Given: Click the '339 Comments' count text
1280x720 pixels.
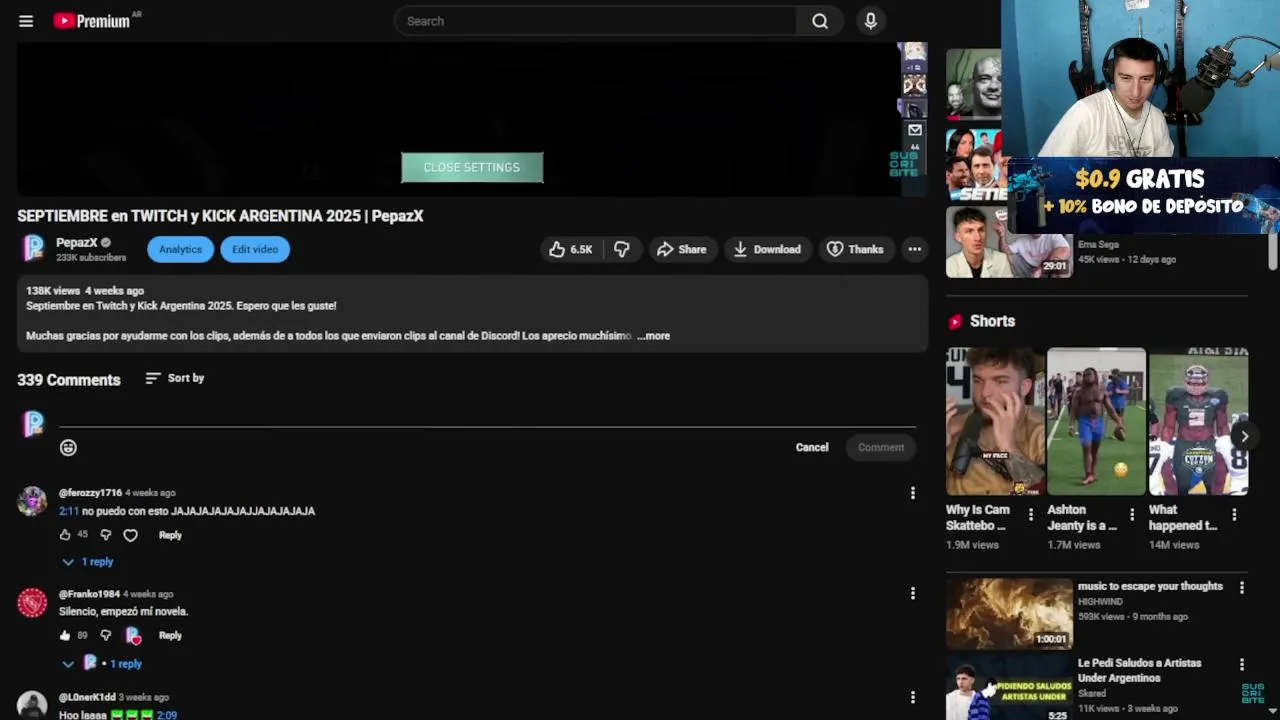Looking at the screenshot, I should (69, 380).
